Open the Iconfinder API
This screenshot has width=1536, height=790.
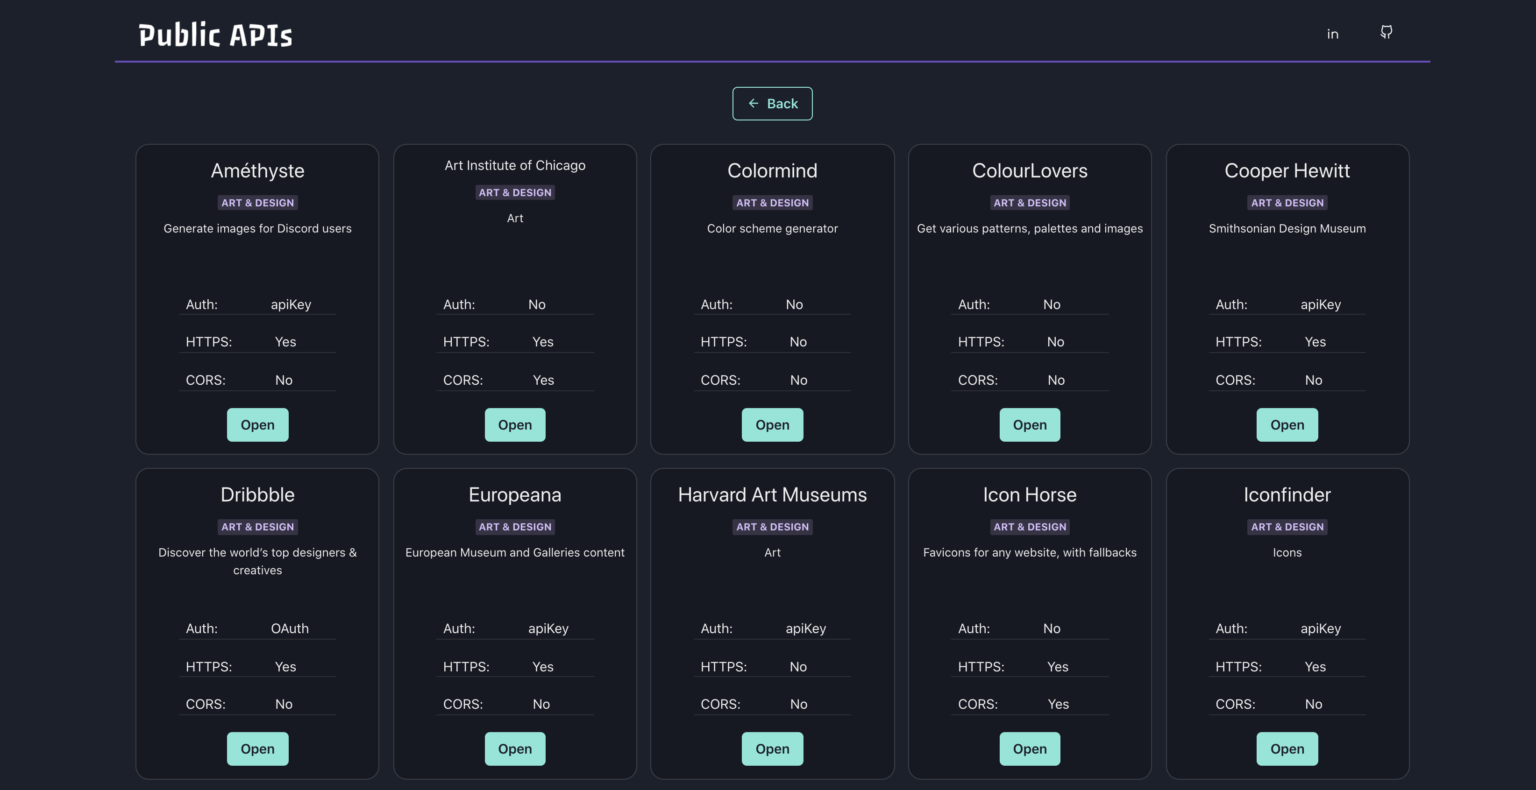(1287, 748)
